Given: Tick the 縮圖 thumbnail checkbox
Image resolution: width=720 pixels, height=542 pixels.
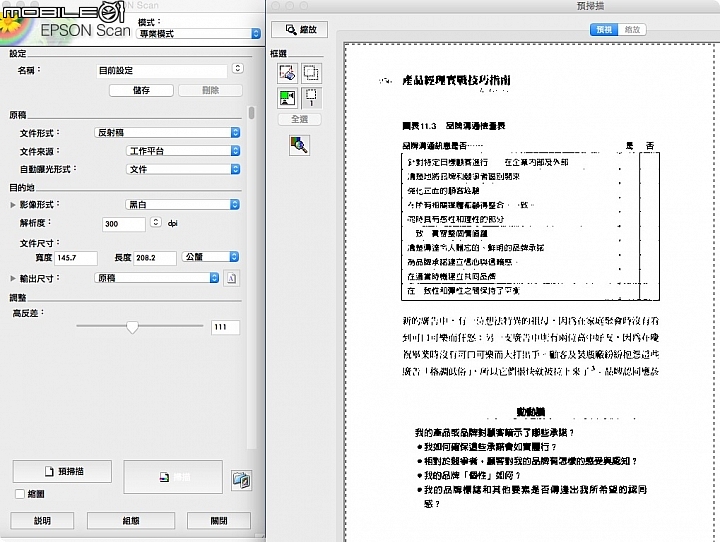Looking at the screenshot, I should 20,494.
